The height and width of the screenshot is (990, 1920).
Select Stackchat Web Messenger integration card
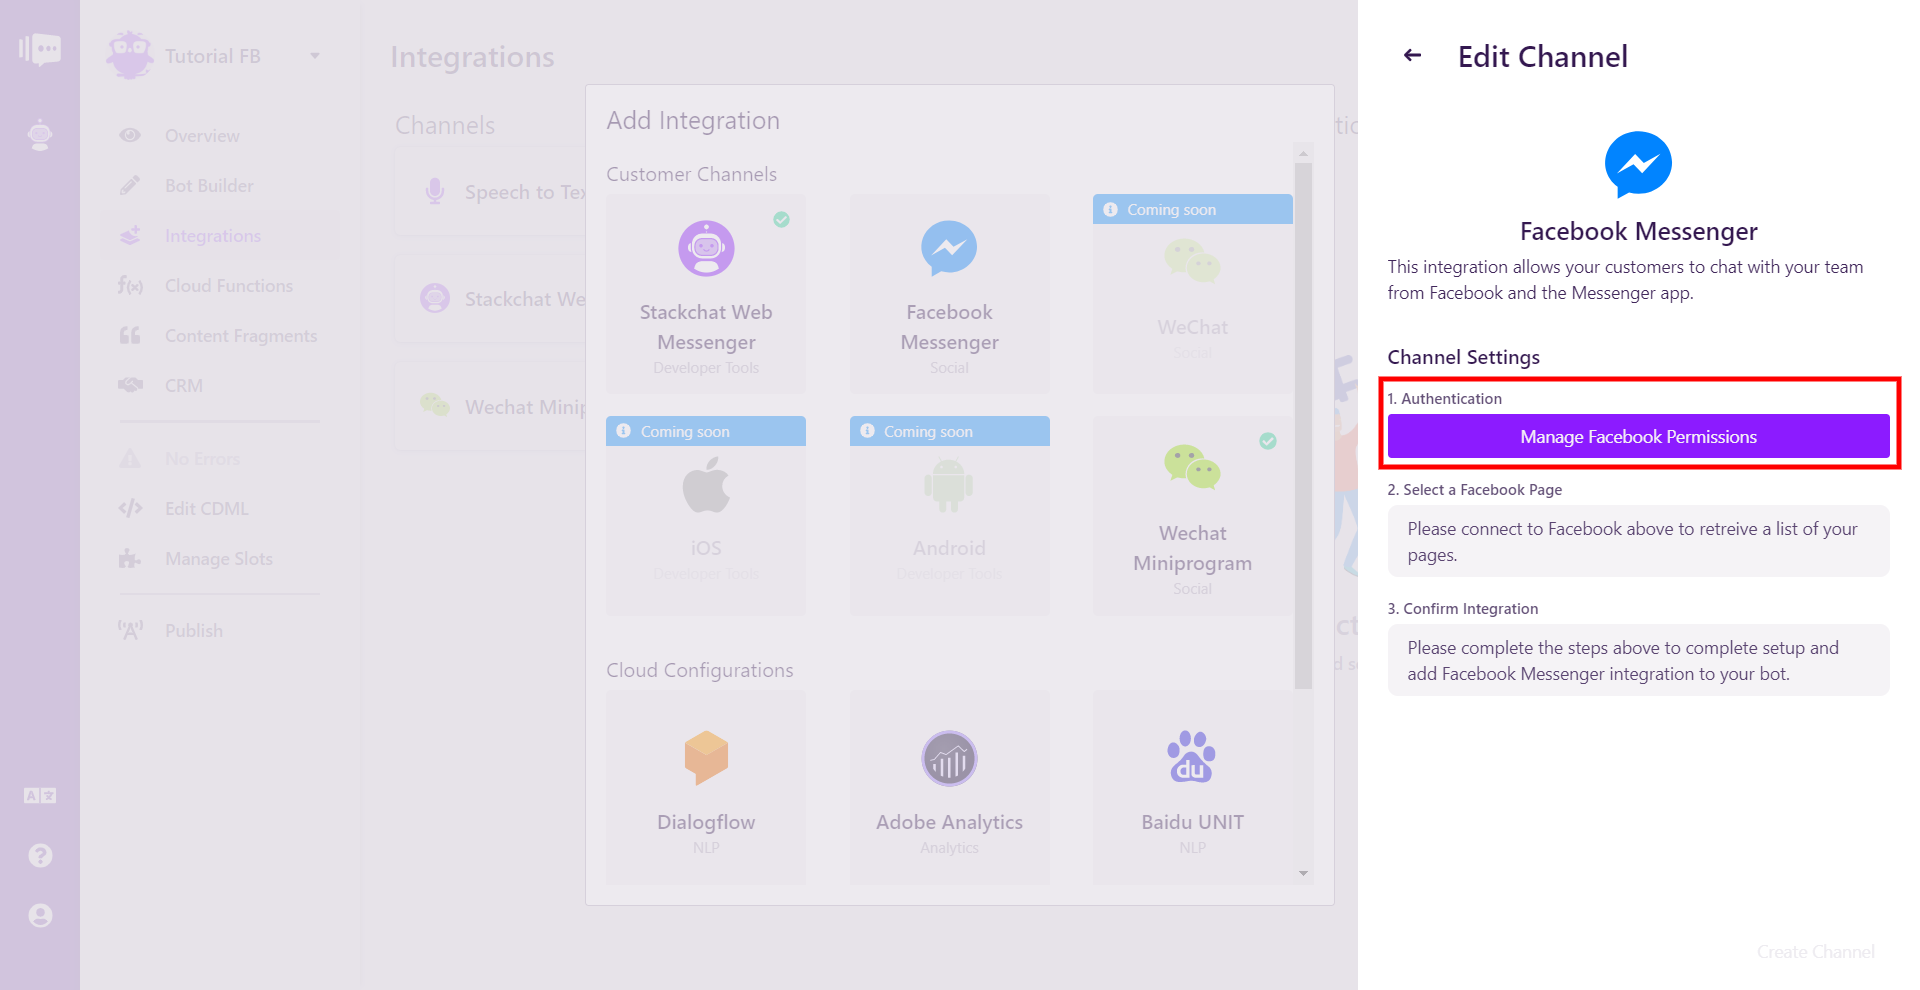[706, 294]
